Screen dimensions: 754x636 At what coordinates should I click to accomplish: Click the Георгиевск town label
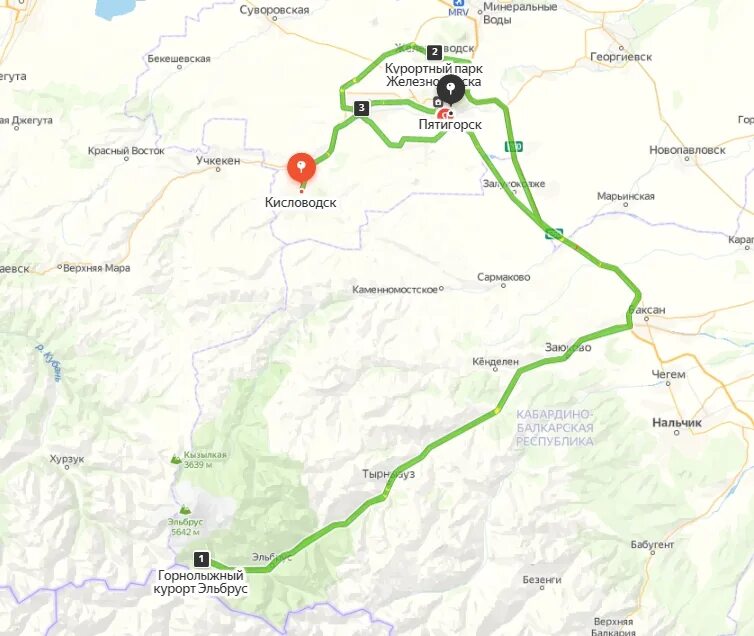(621, 57)
